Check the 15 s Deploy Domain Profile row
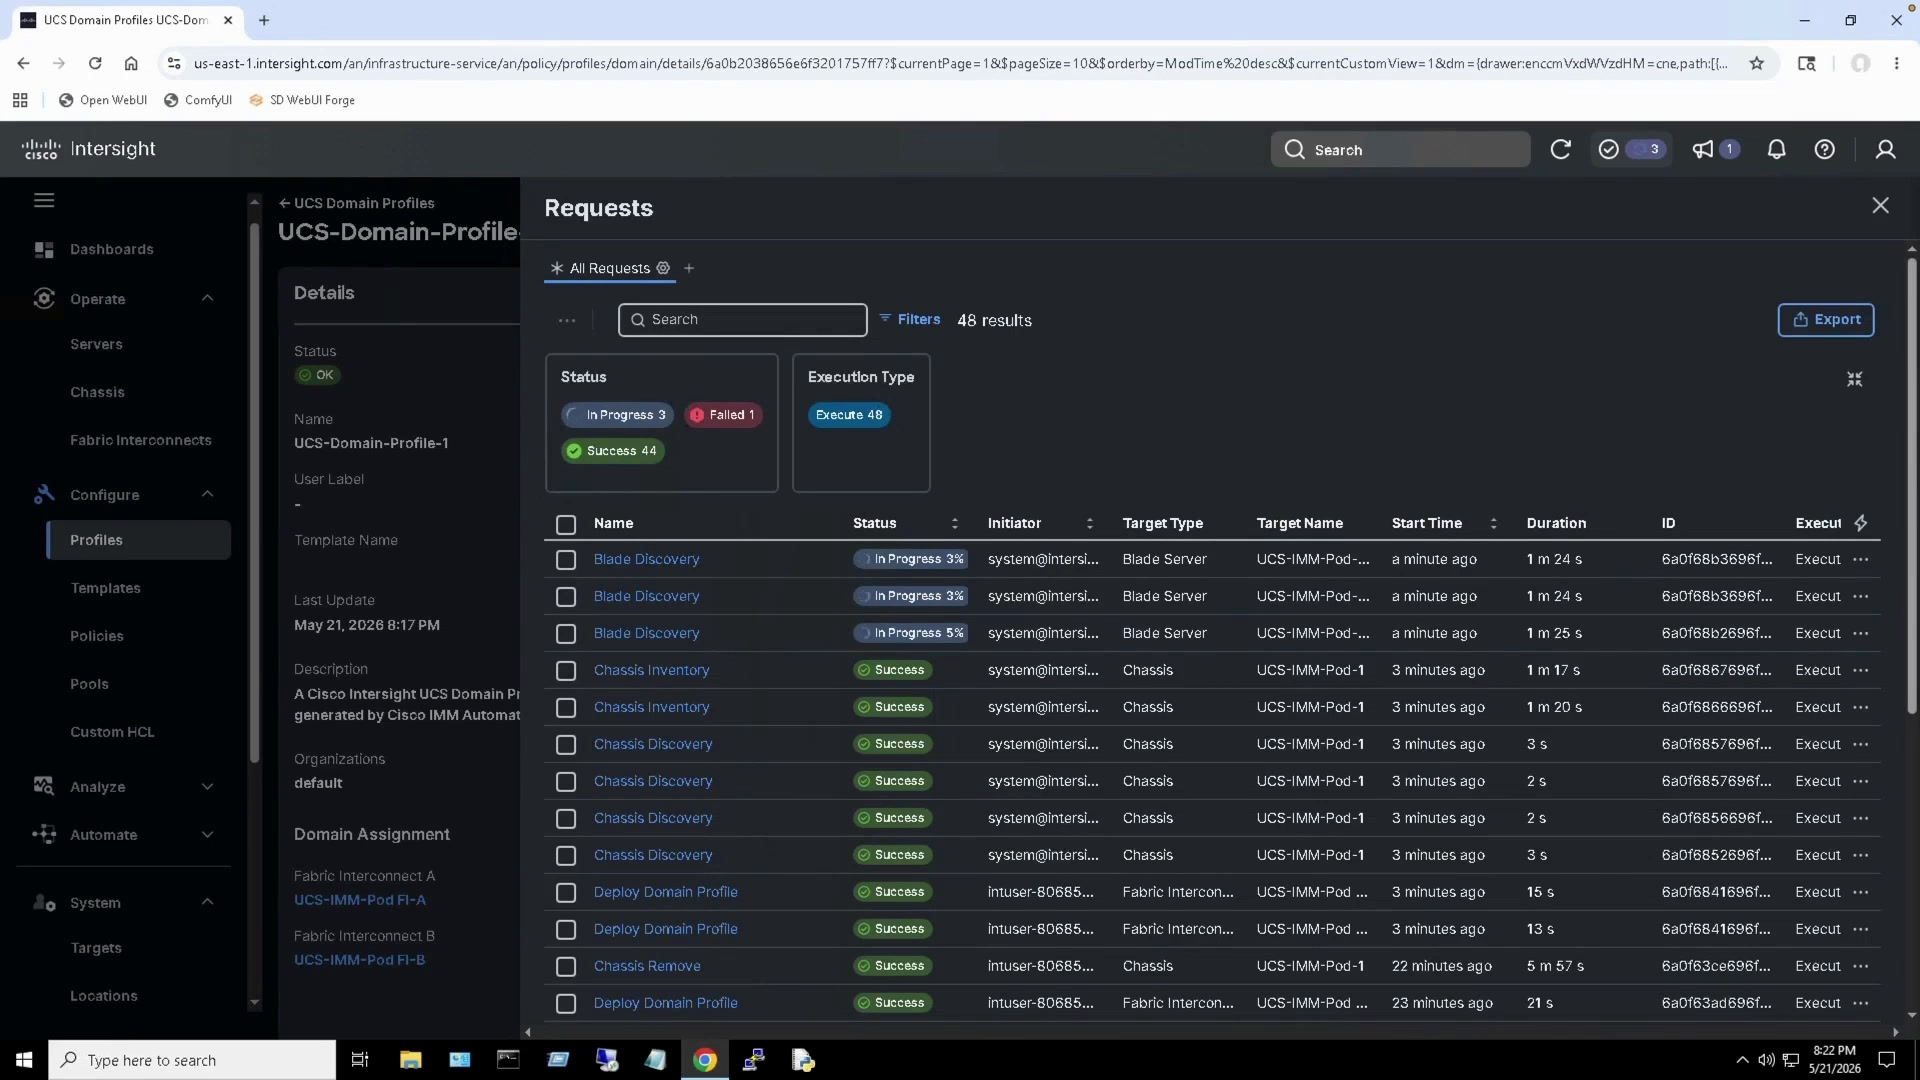 (566, 893)
